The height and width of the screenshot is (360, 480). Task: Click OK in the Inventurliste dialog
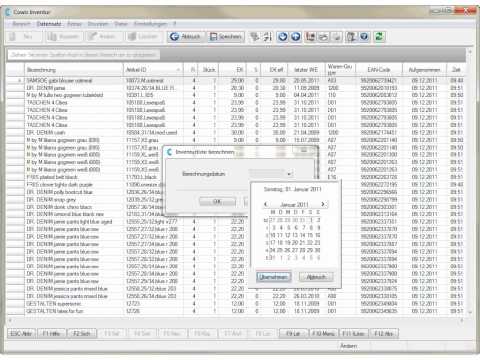tap(217, 201)
